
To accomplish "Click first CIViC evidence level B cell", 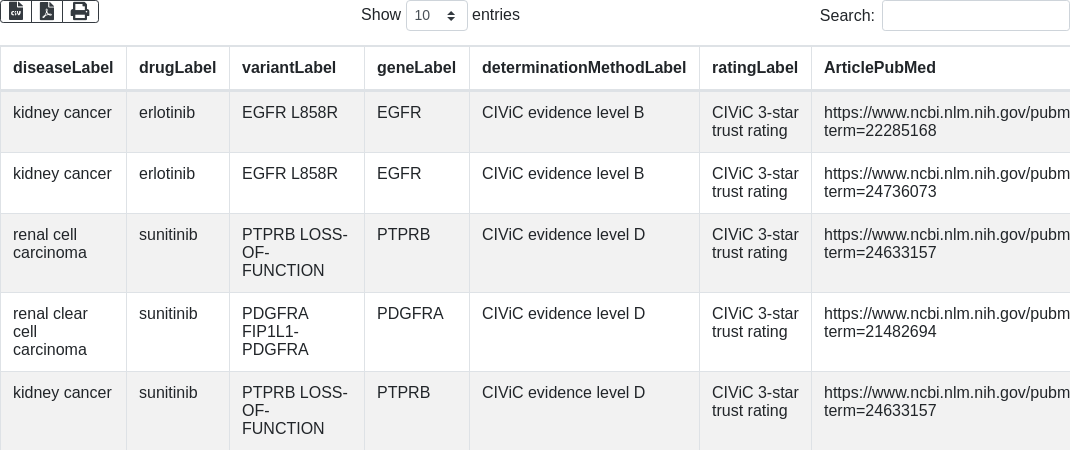I will (563, 113).
